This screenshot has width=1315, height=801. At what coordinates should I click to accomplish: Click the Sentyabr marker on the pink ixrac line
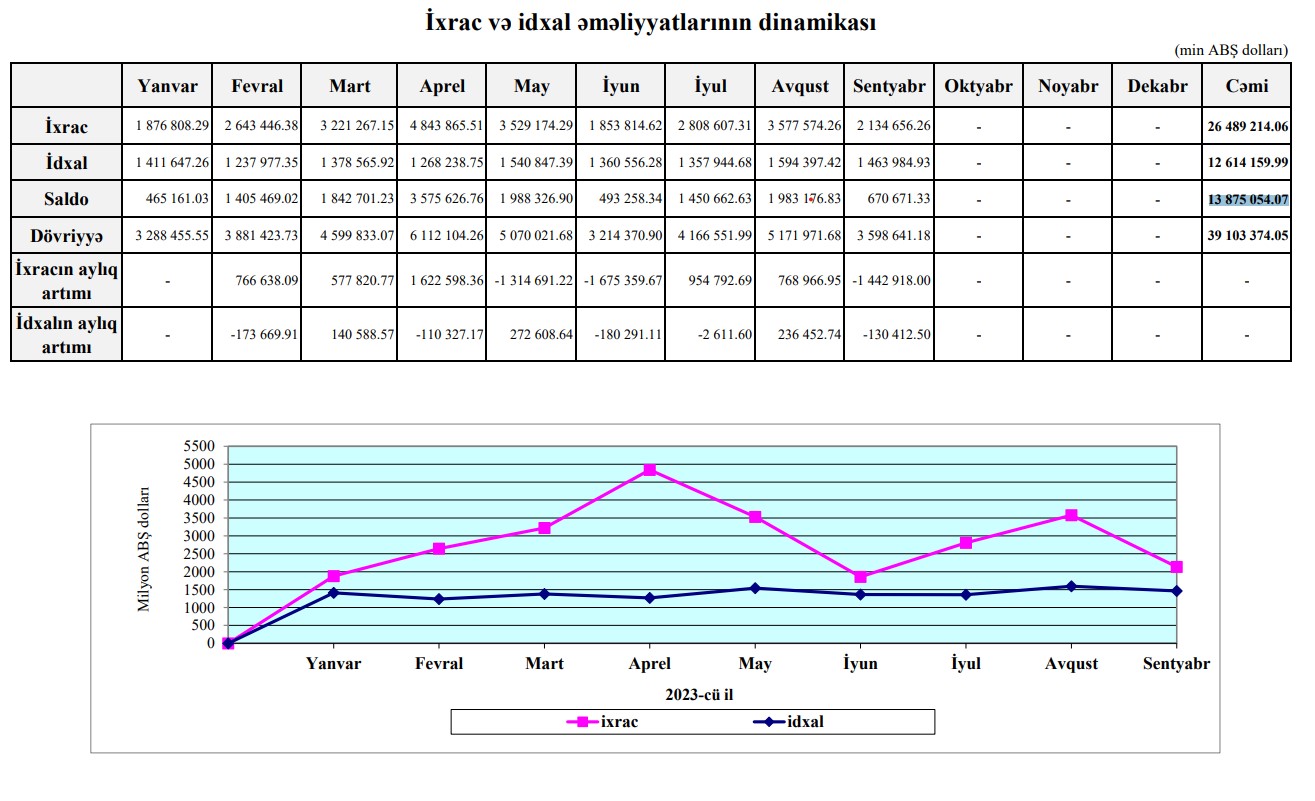click(x=1177, y=567)
